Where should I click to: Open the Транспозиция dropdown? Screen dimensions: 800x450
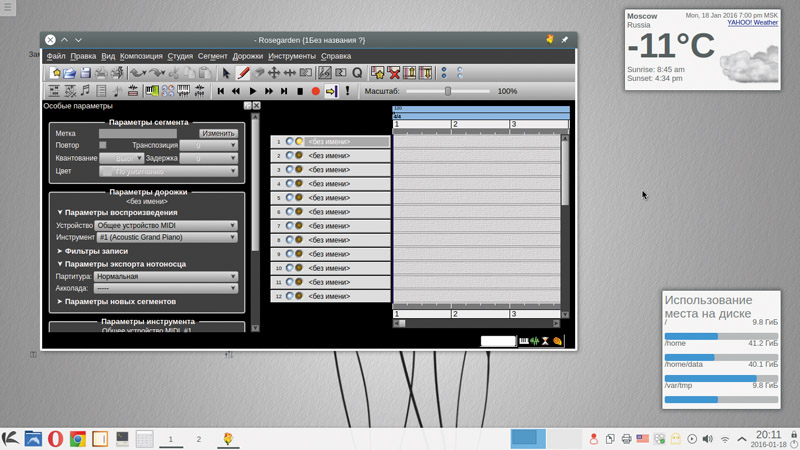(209, 145)
